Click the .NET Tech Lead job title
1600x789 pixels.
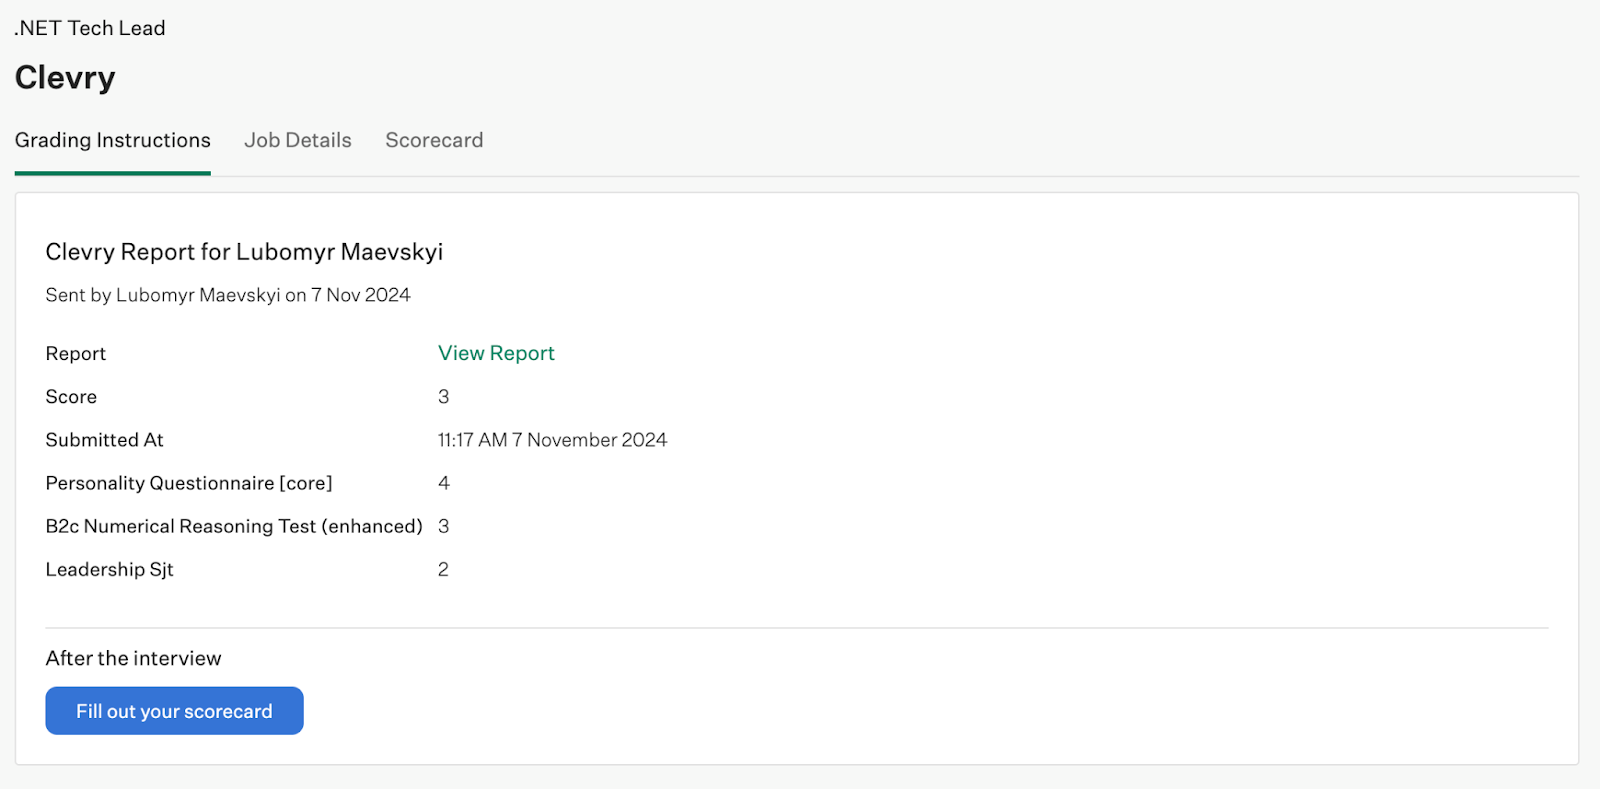tap(90, 28)
